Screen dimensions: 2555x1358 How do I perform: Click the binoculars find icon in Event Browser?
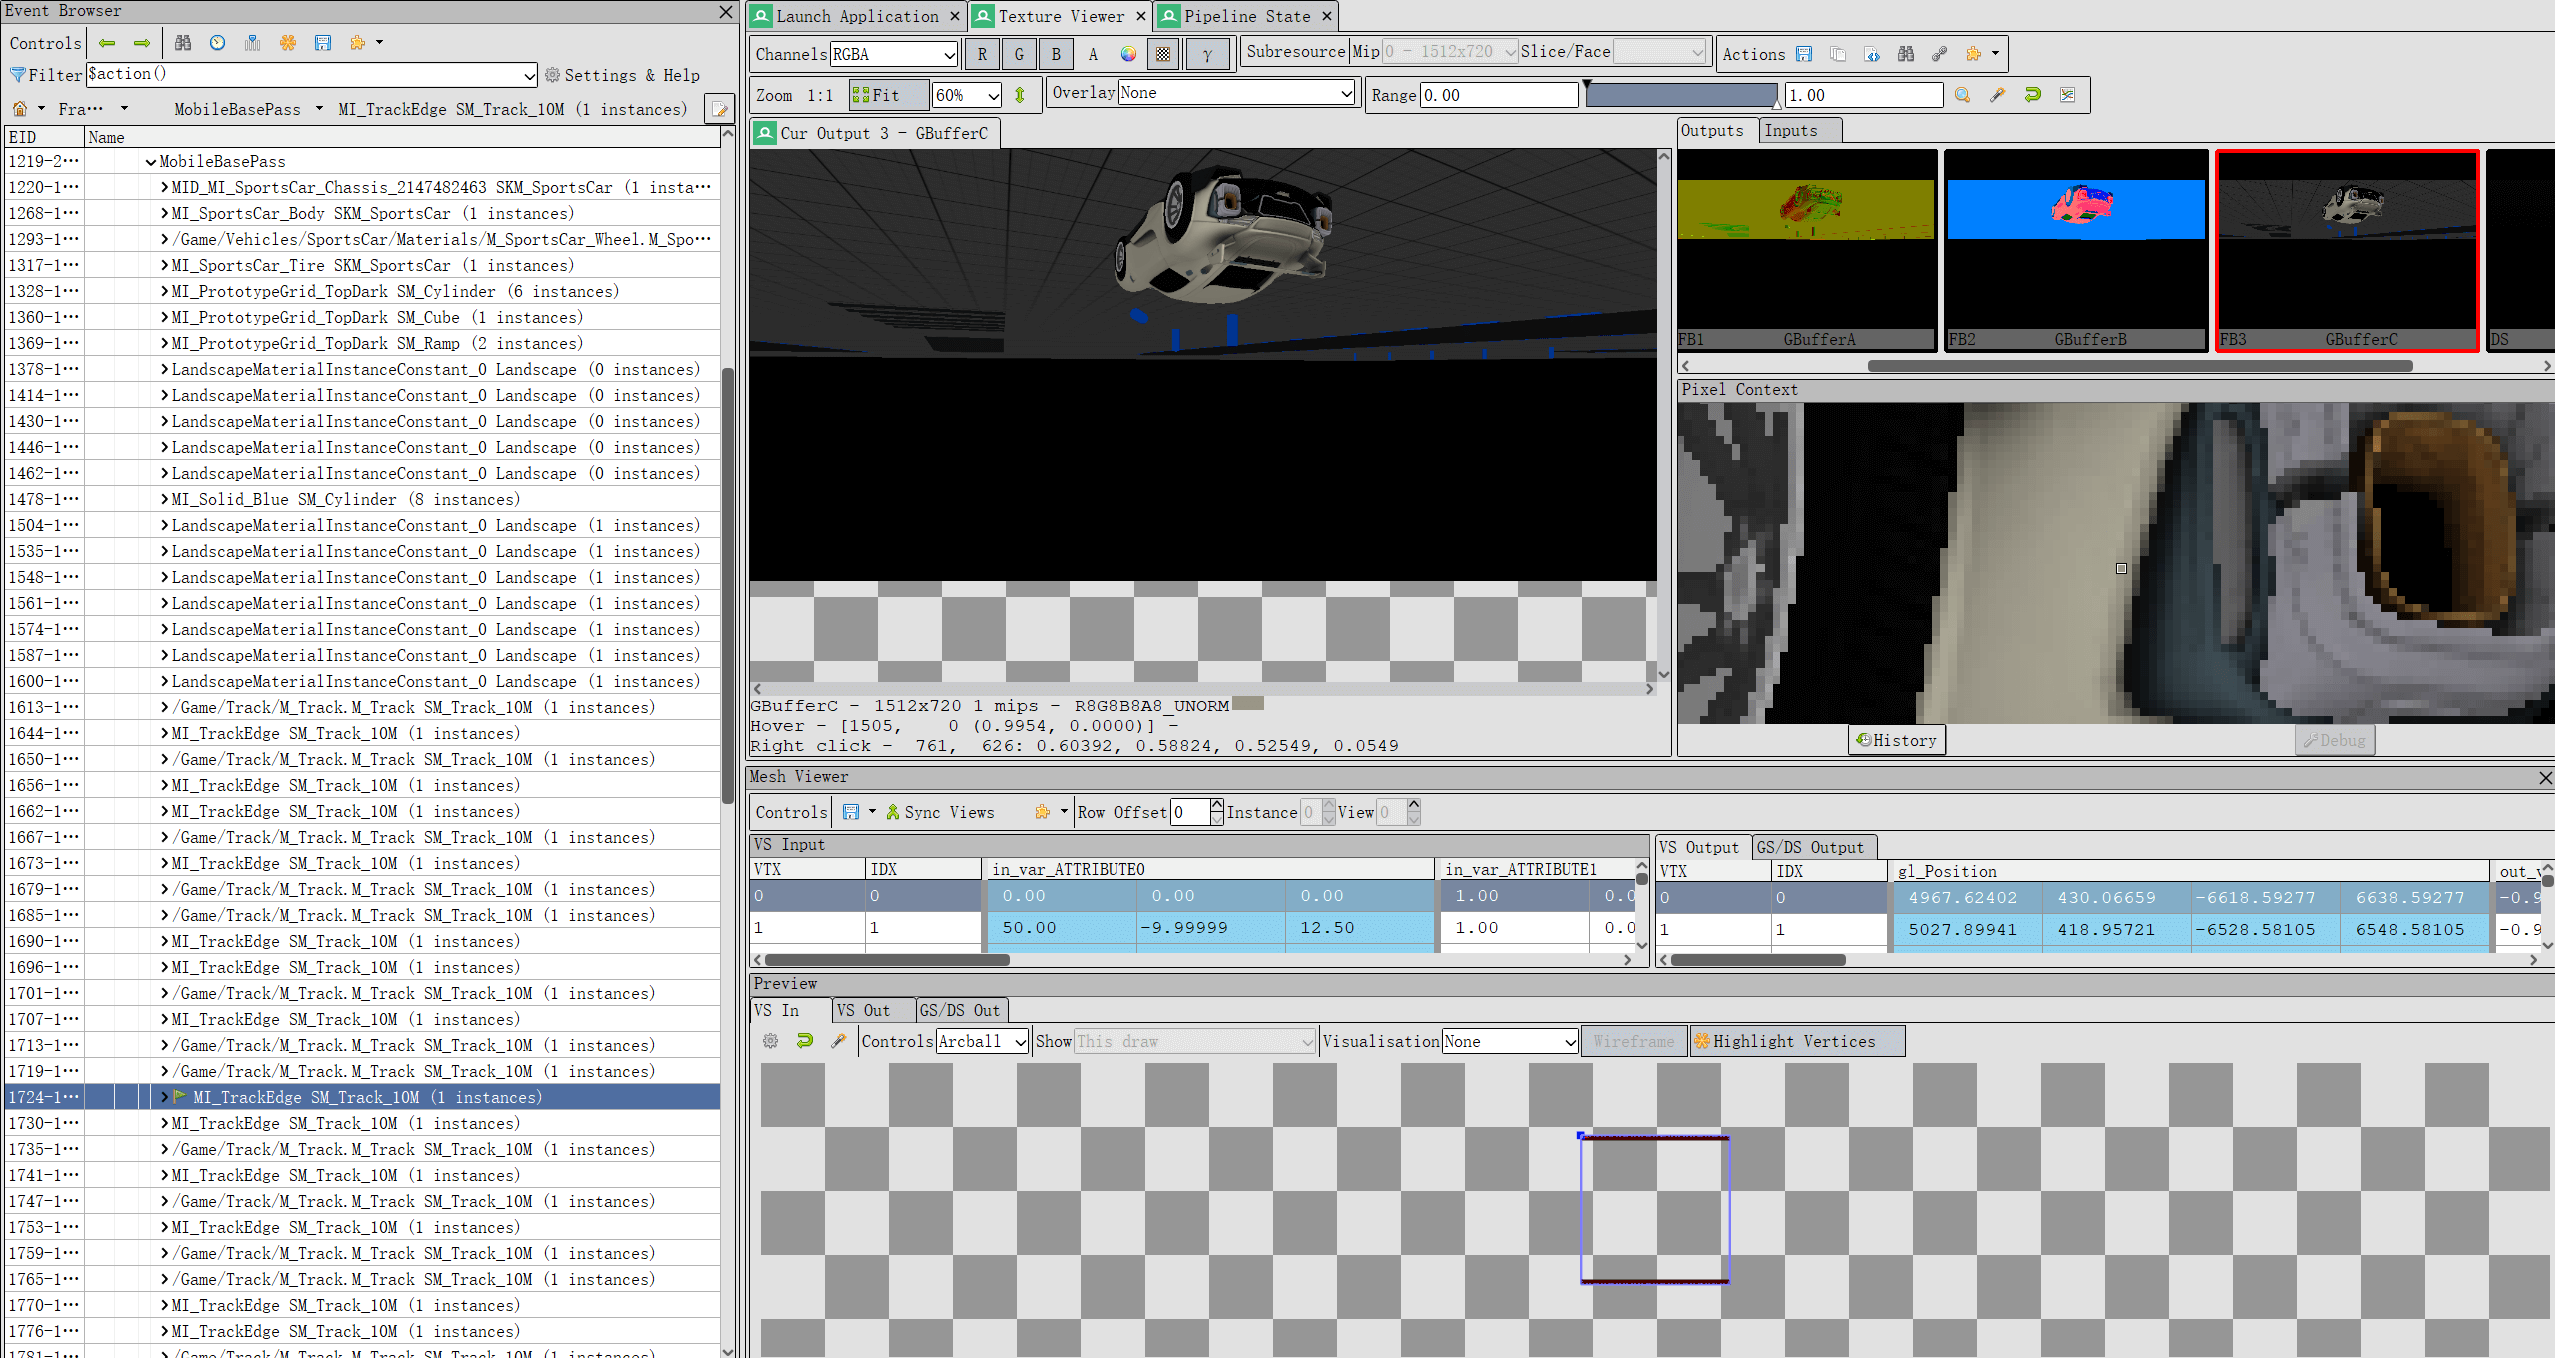pos(182,43)
